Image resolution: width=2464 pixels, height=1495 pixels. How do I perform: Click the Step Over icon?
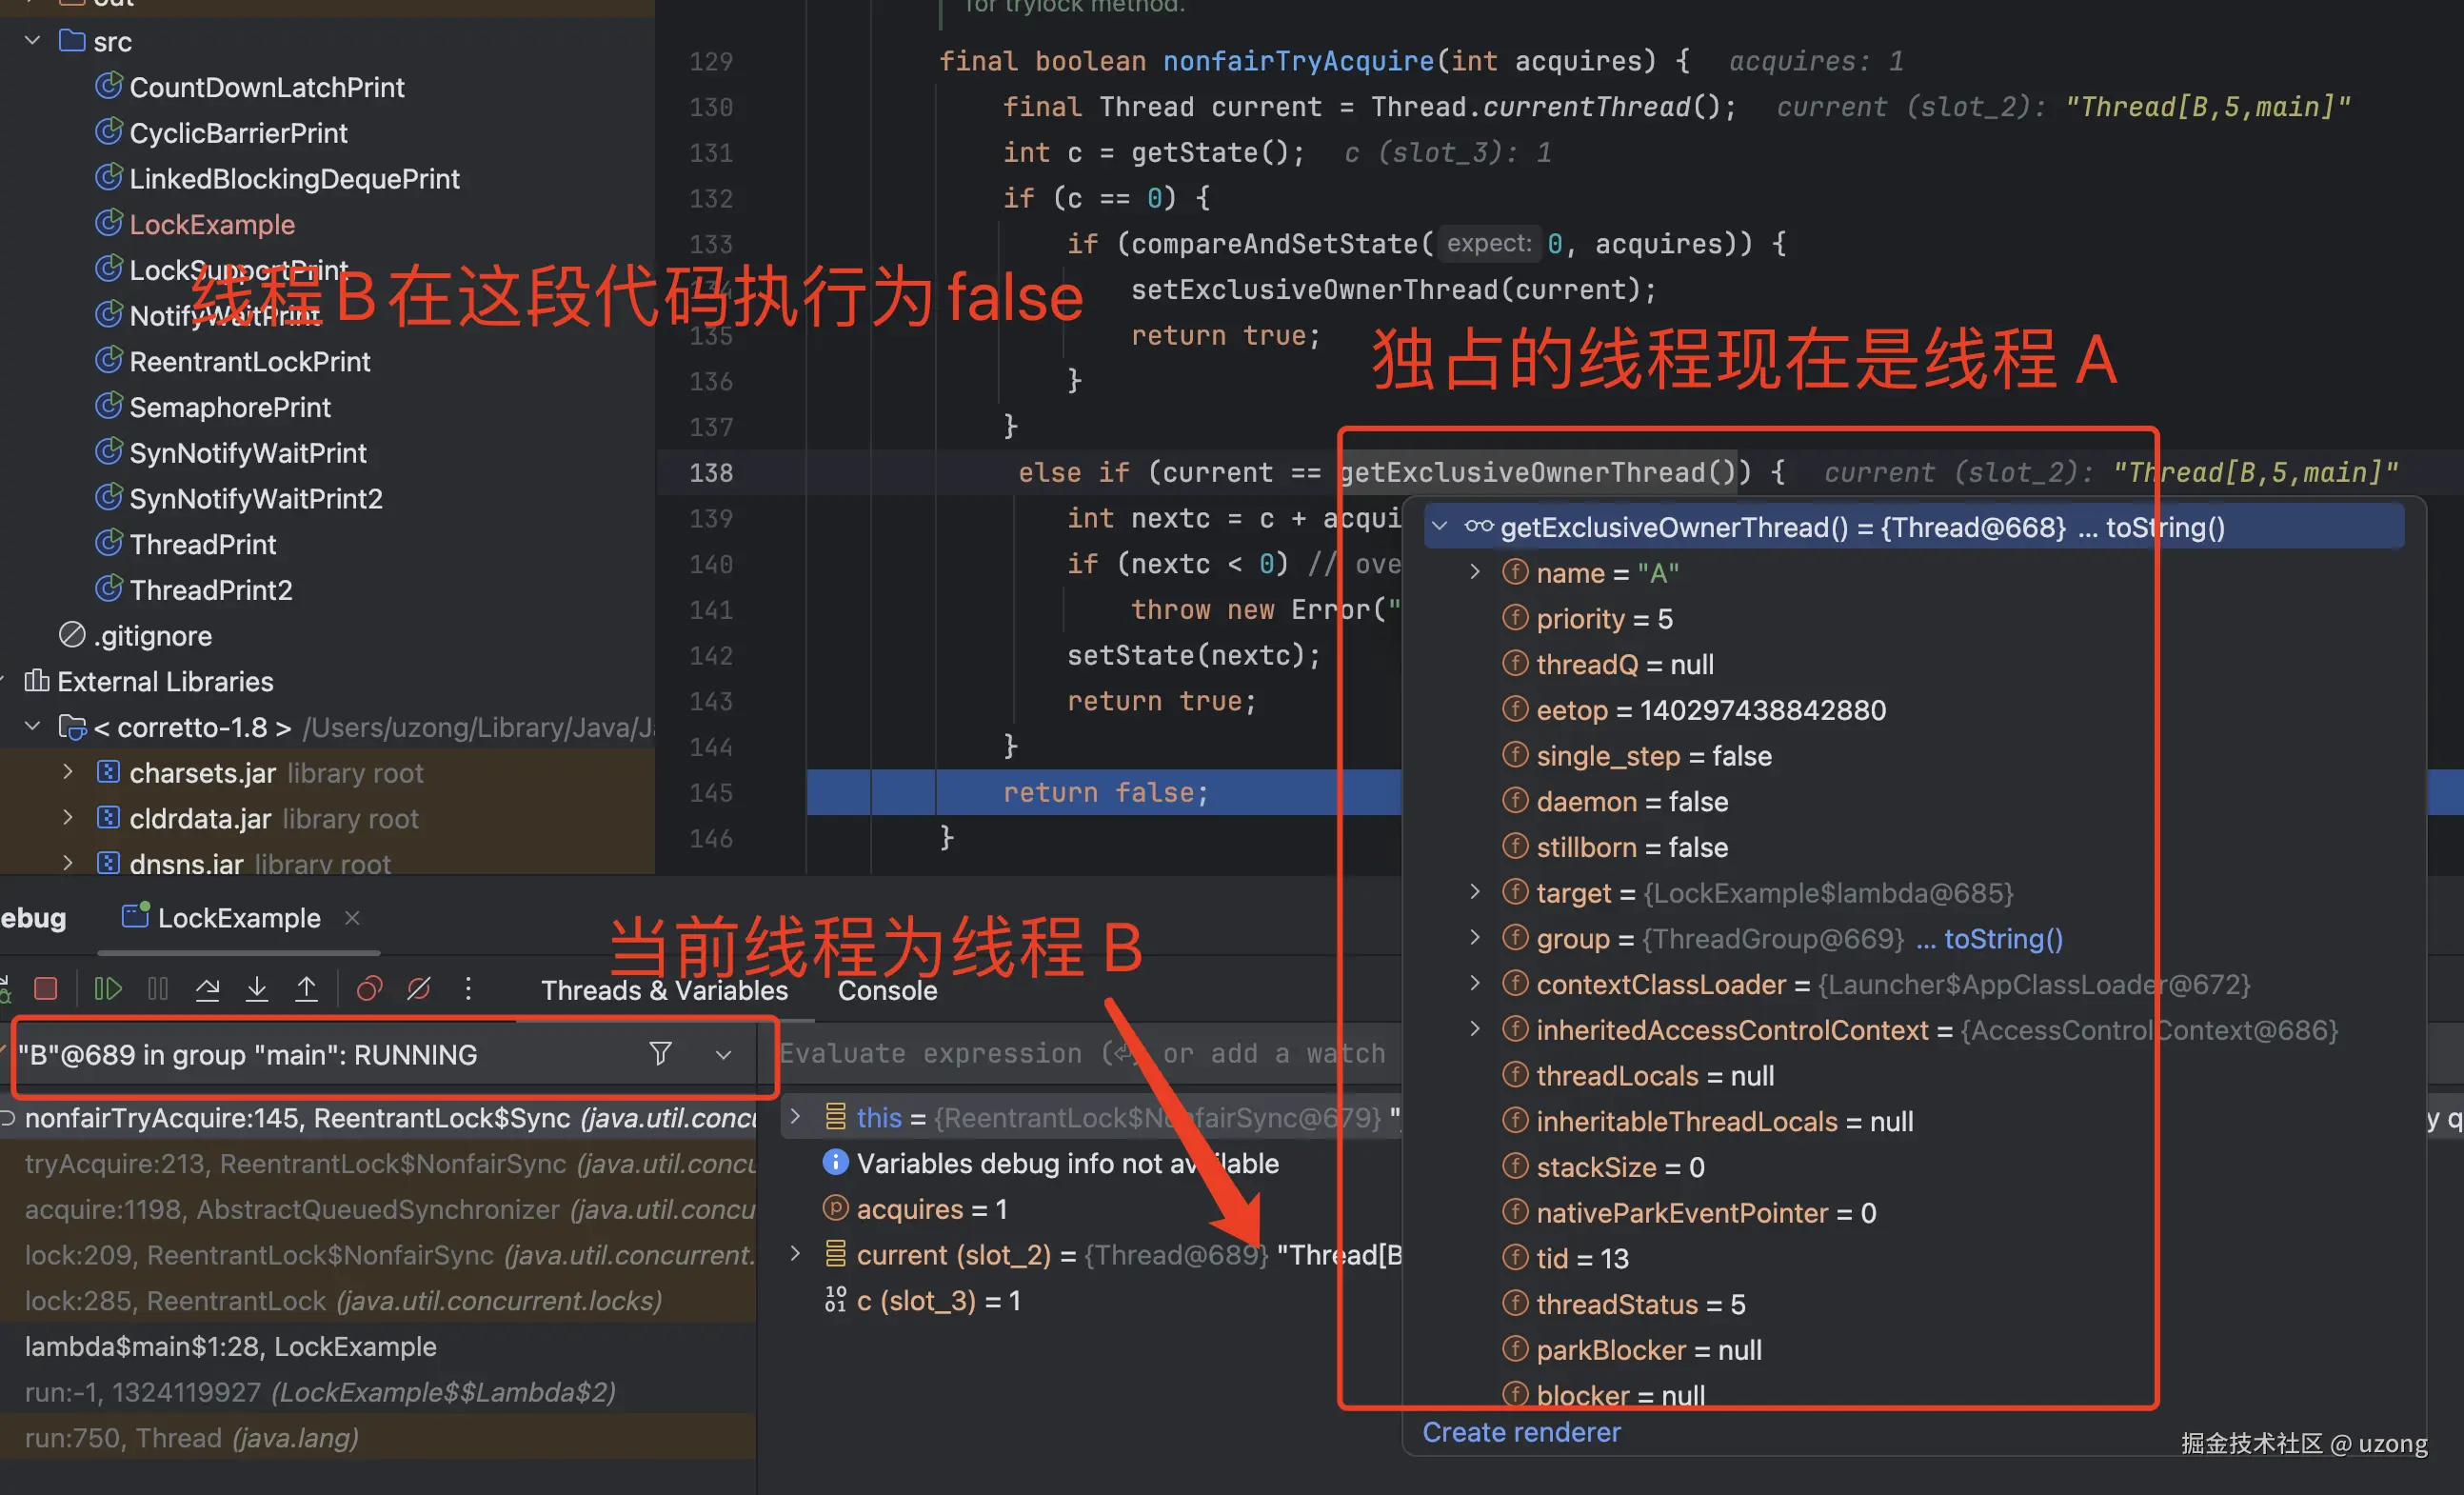[207, 989]
